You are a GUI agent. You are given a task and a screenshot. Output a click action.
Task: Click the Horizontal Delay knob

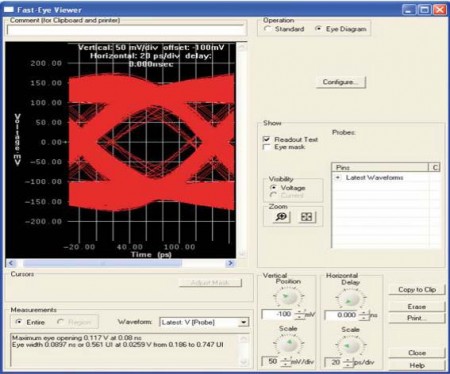pos(350,299)
